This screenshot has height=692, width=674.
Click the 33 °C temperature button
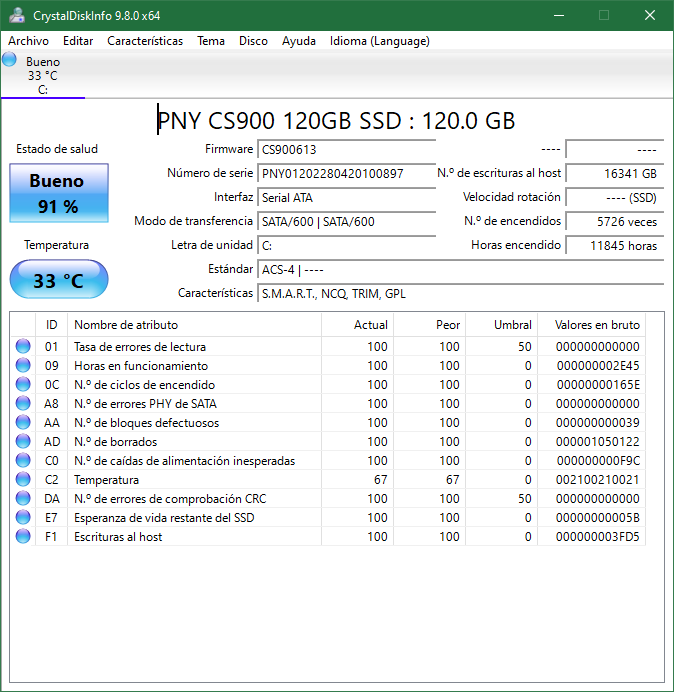click(59, 280)
